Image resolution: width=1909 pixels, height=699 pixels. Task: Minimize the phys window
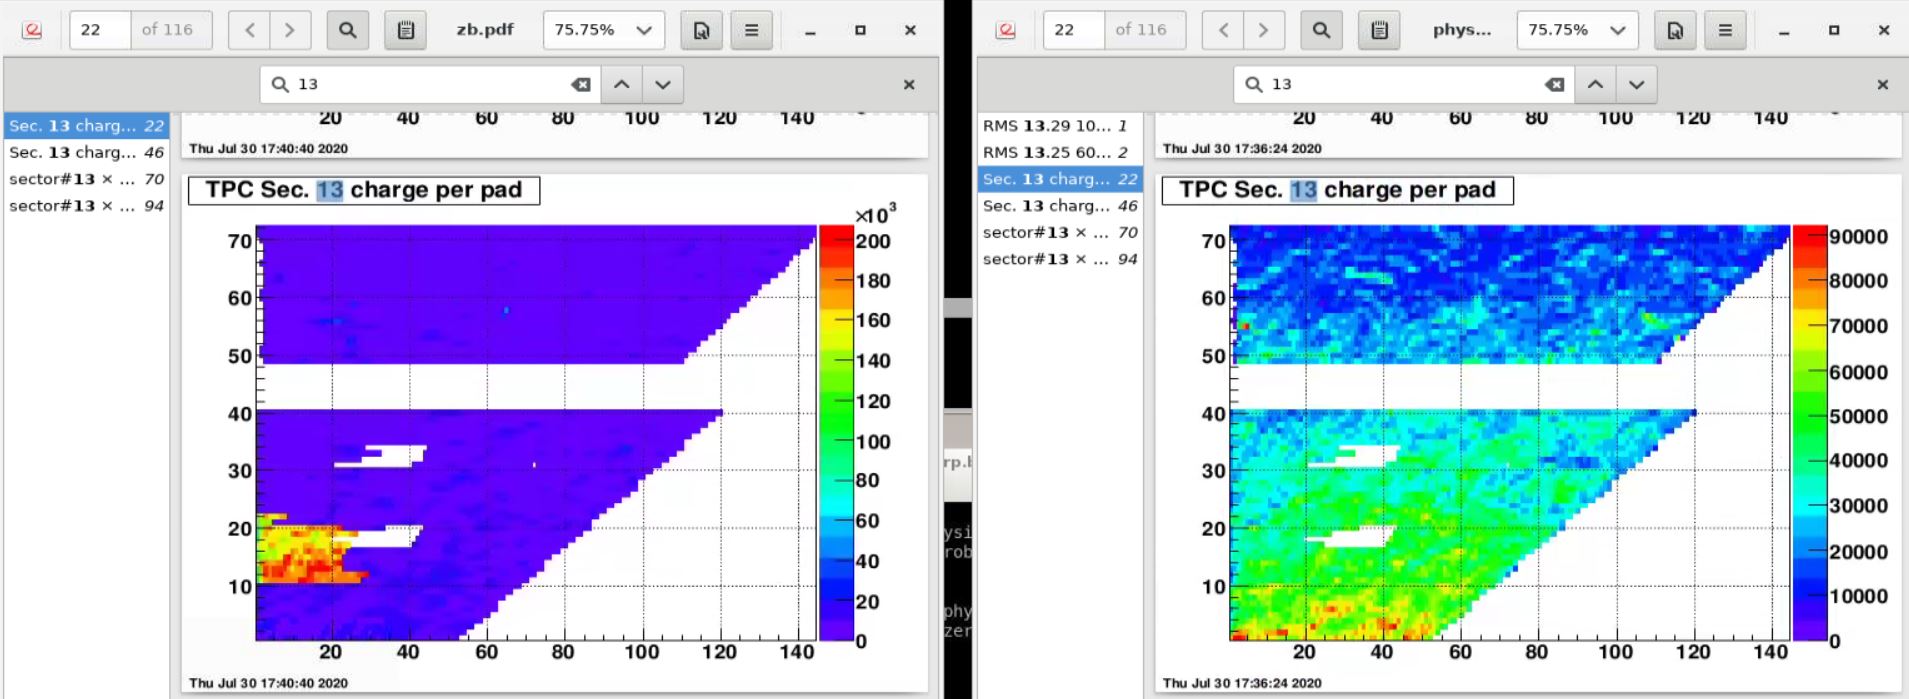[x=1784, y=31]
